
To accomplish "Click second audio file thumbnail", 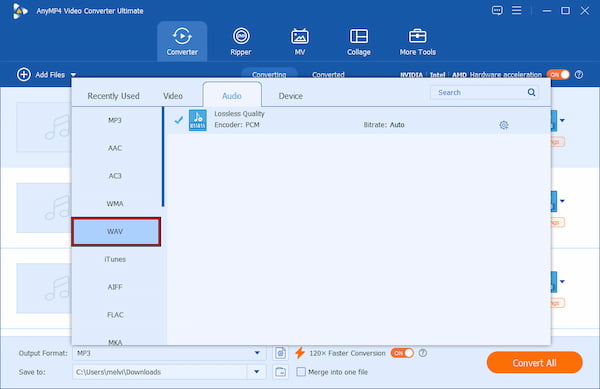I will (x=44, y=208).
